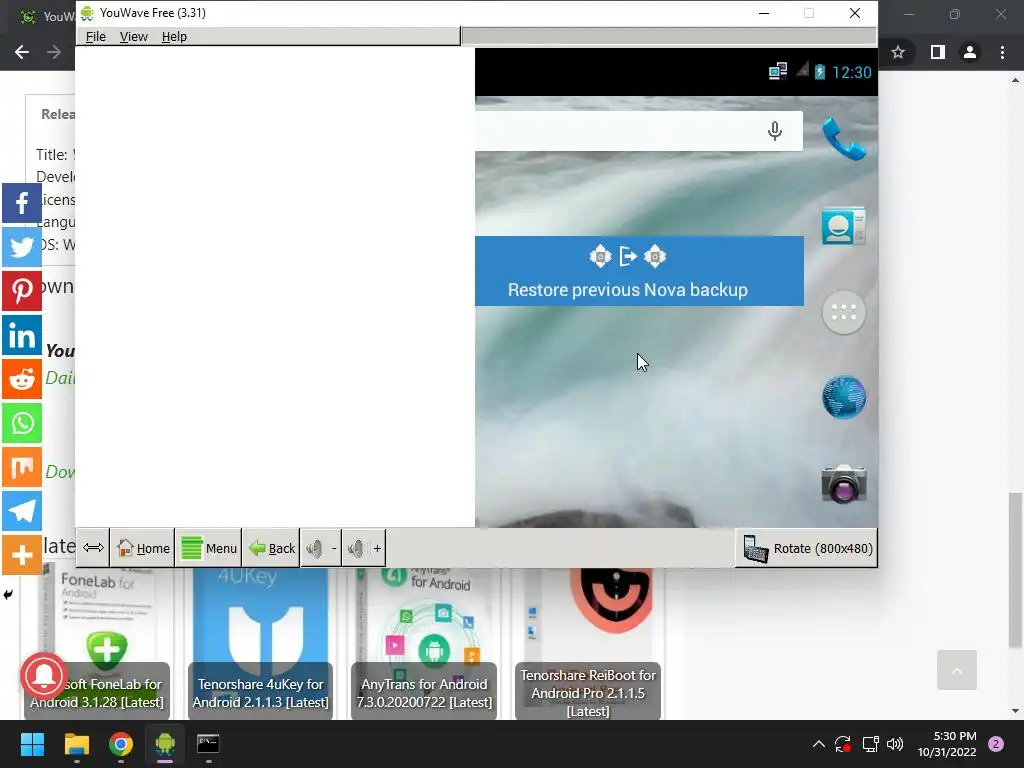This screenshot has height=768, width=1024.
Task: Lower the volume with minus speaker button
Action: (x=321, y=548)
